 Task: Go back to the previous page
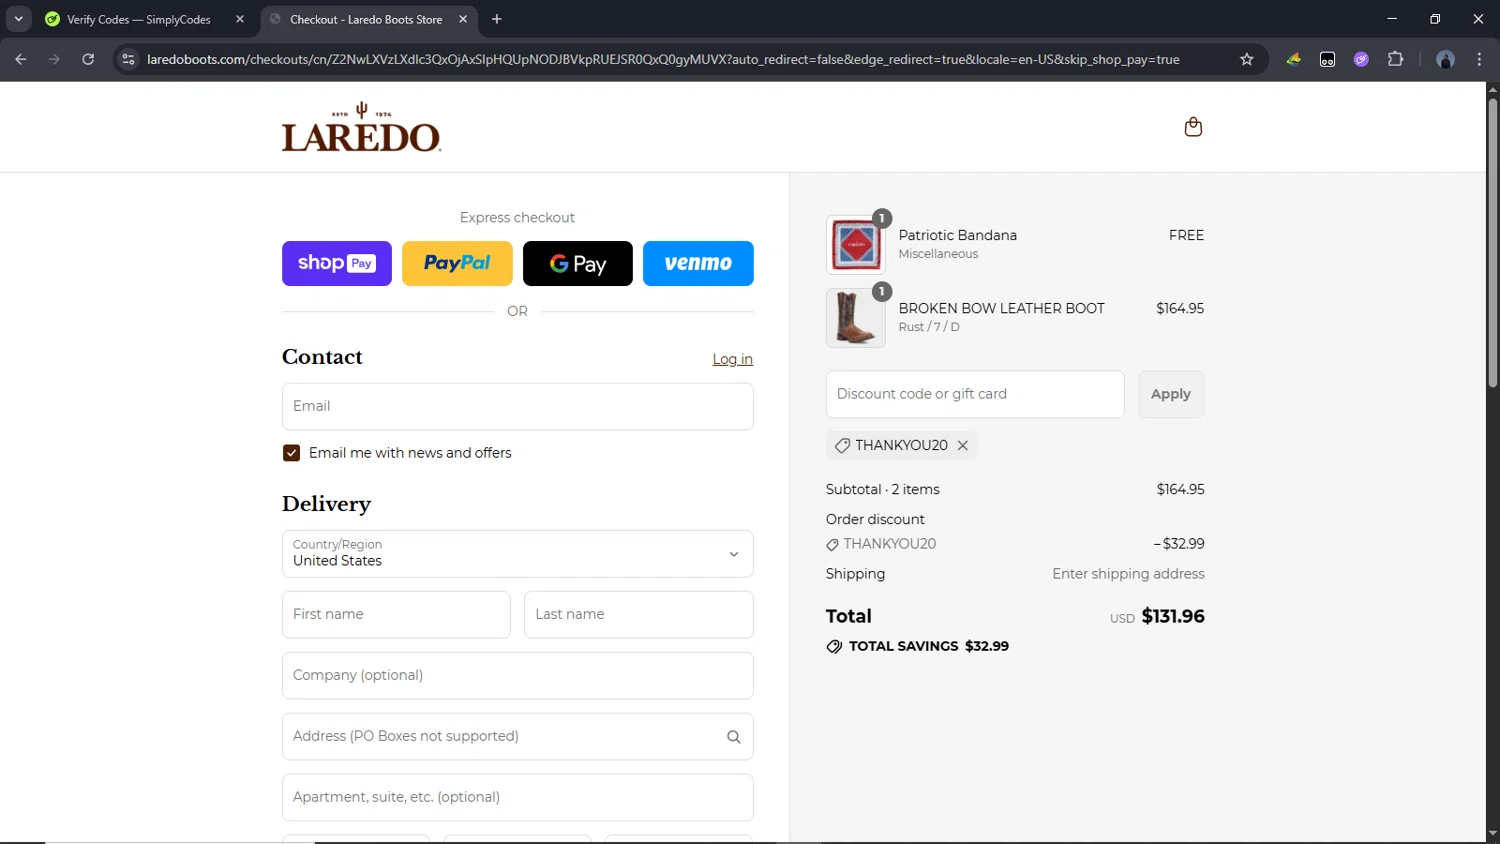[x=21, y=59]
